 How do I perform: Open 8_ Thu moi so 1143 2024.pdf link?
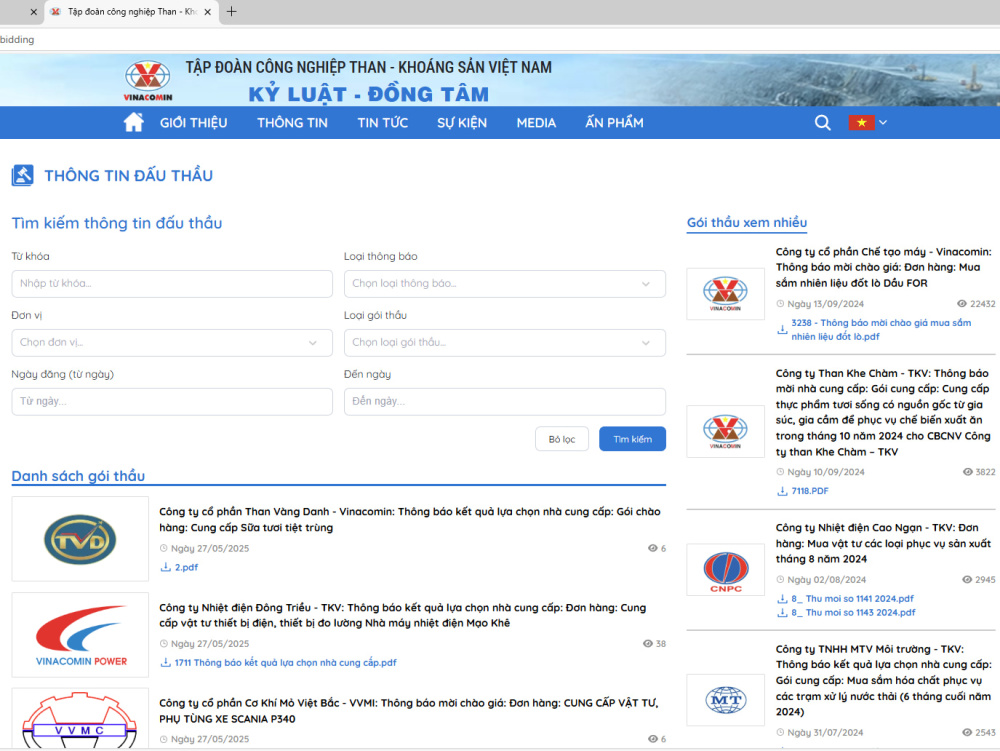(853, 613)
